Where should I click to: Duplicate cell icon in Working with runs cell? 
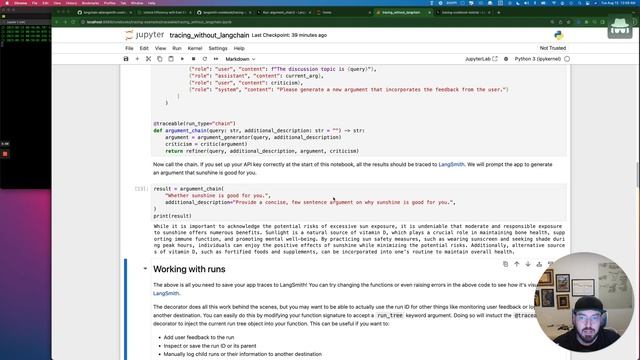click(x=505, y=264)
